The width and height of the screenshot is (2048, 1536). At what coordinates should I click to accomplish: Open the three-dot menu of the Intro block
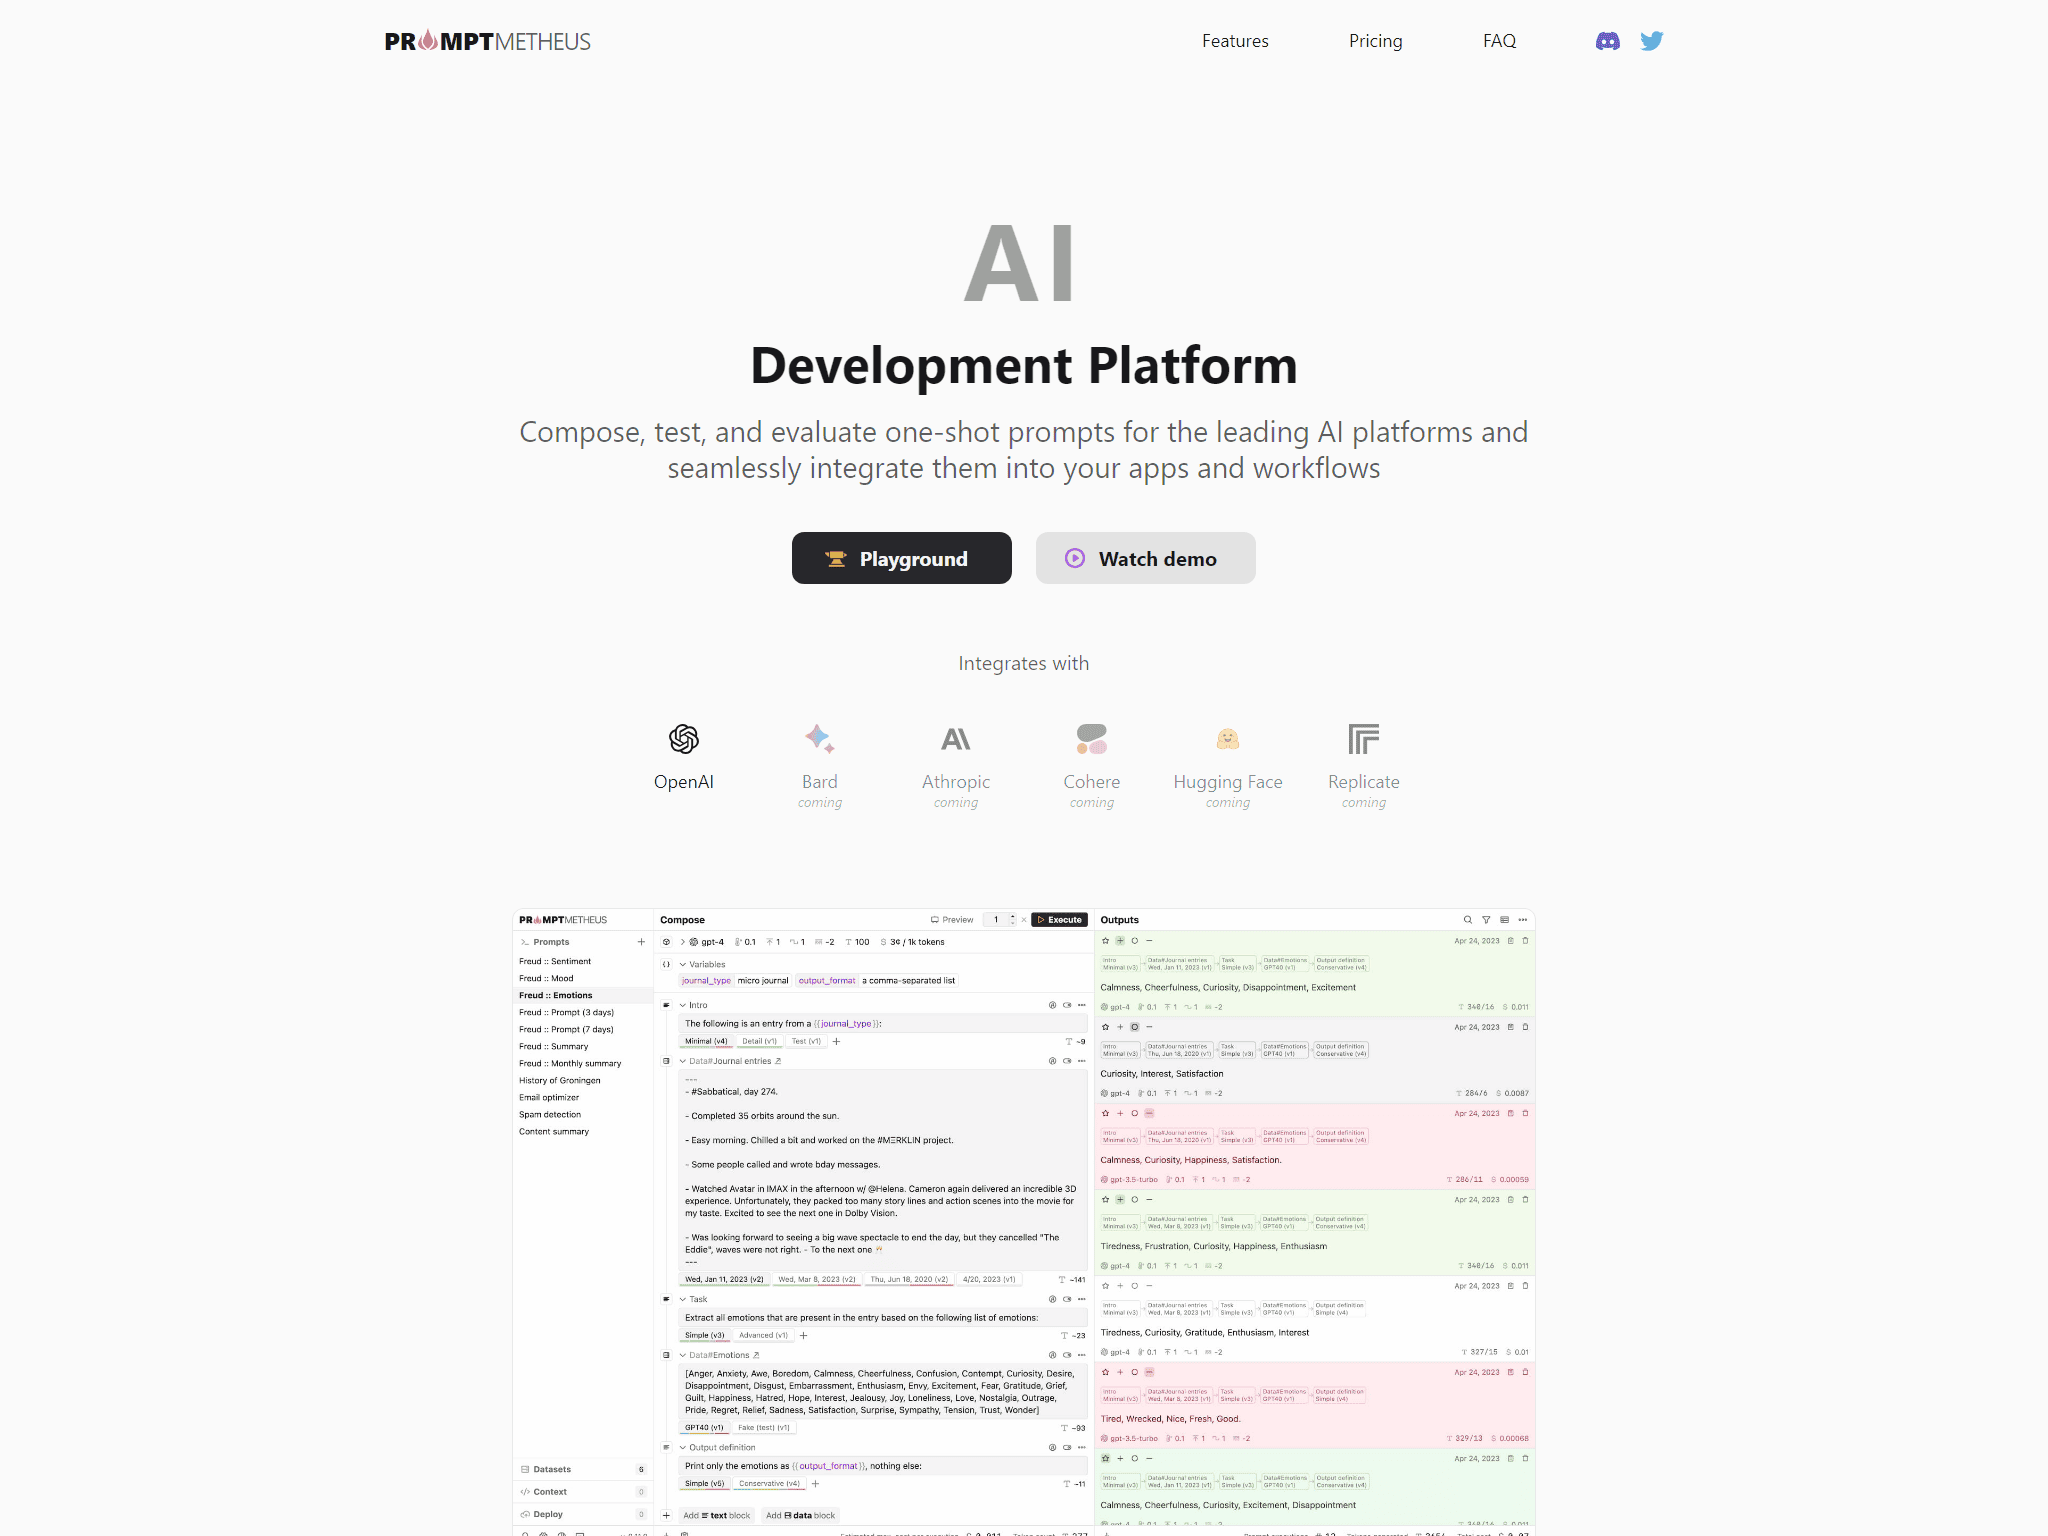coord(1081,1005)
